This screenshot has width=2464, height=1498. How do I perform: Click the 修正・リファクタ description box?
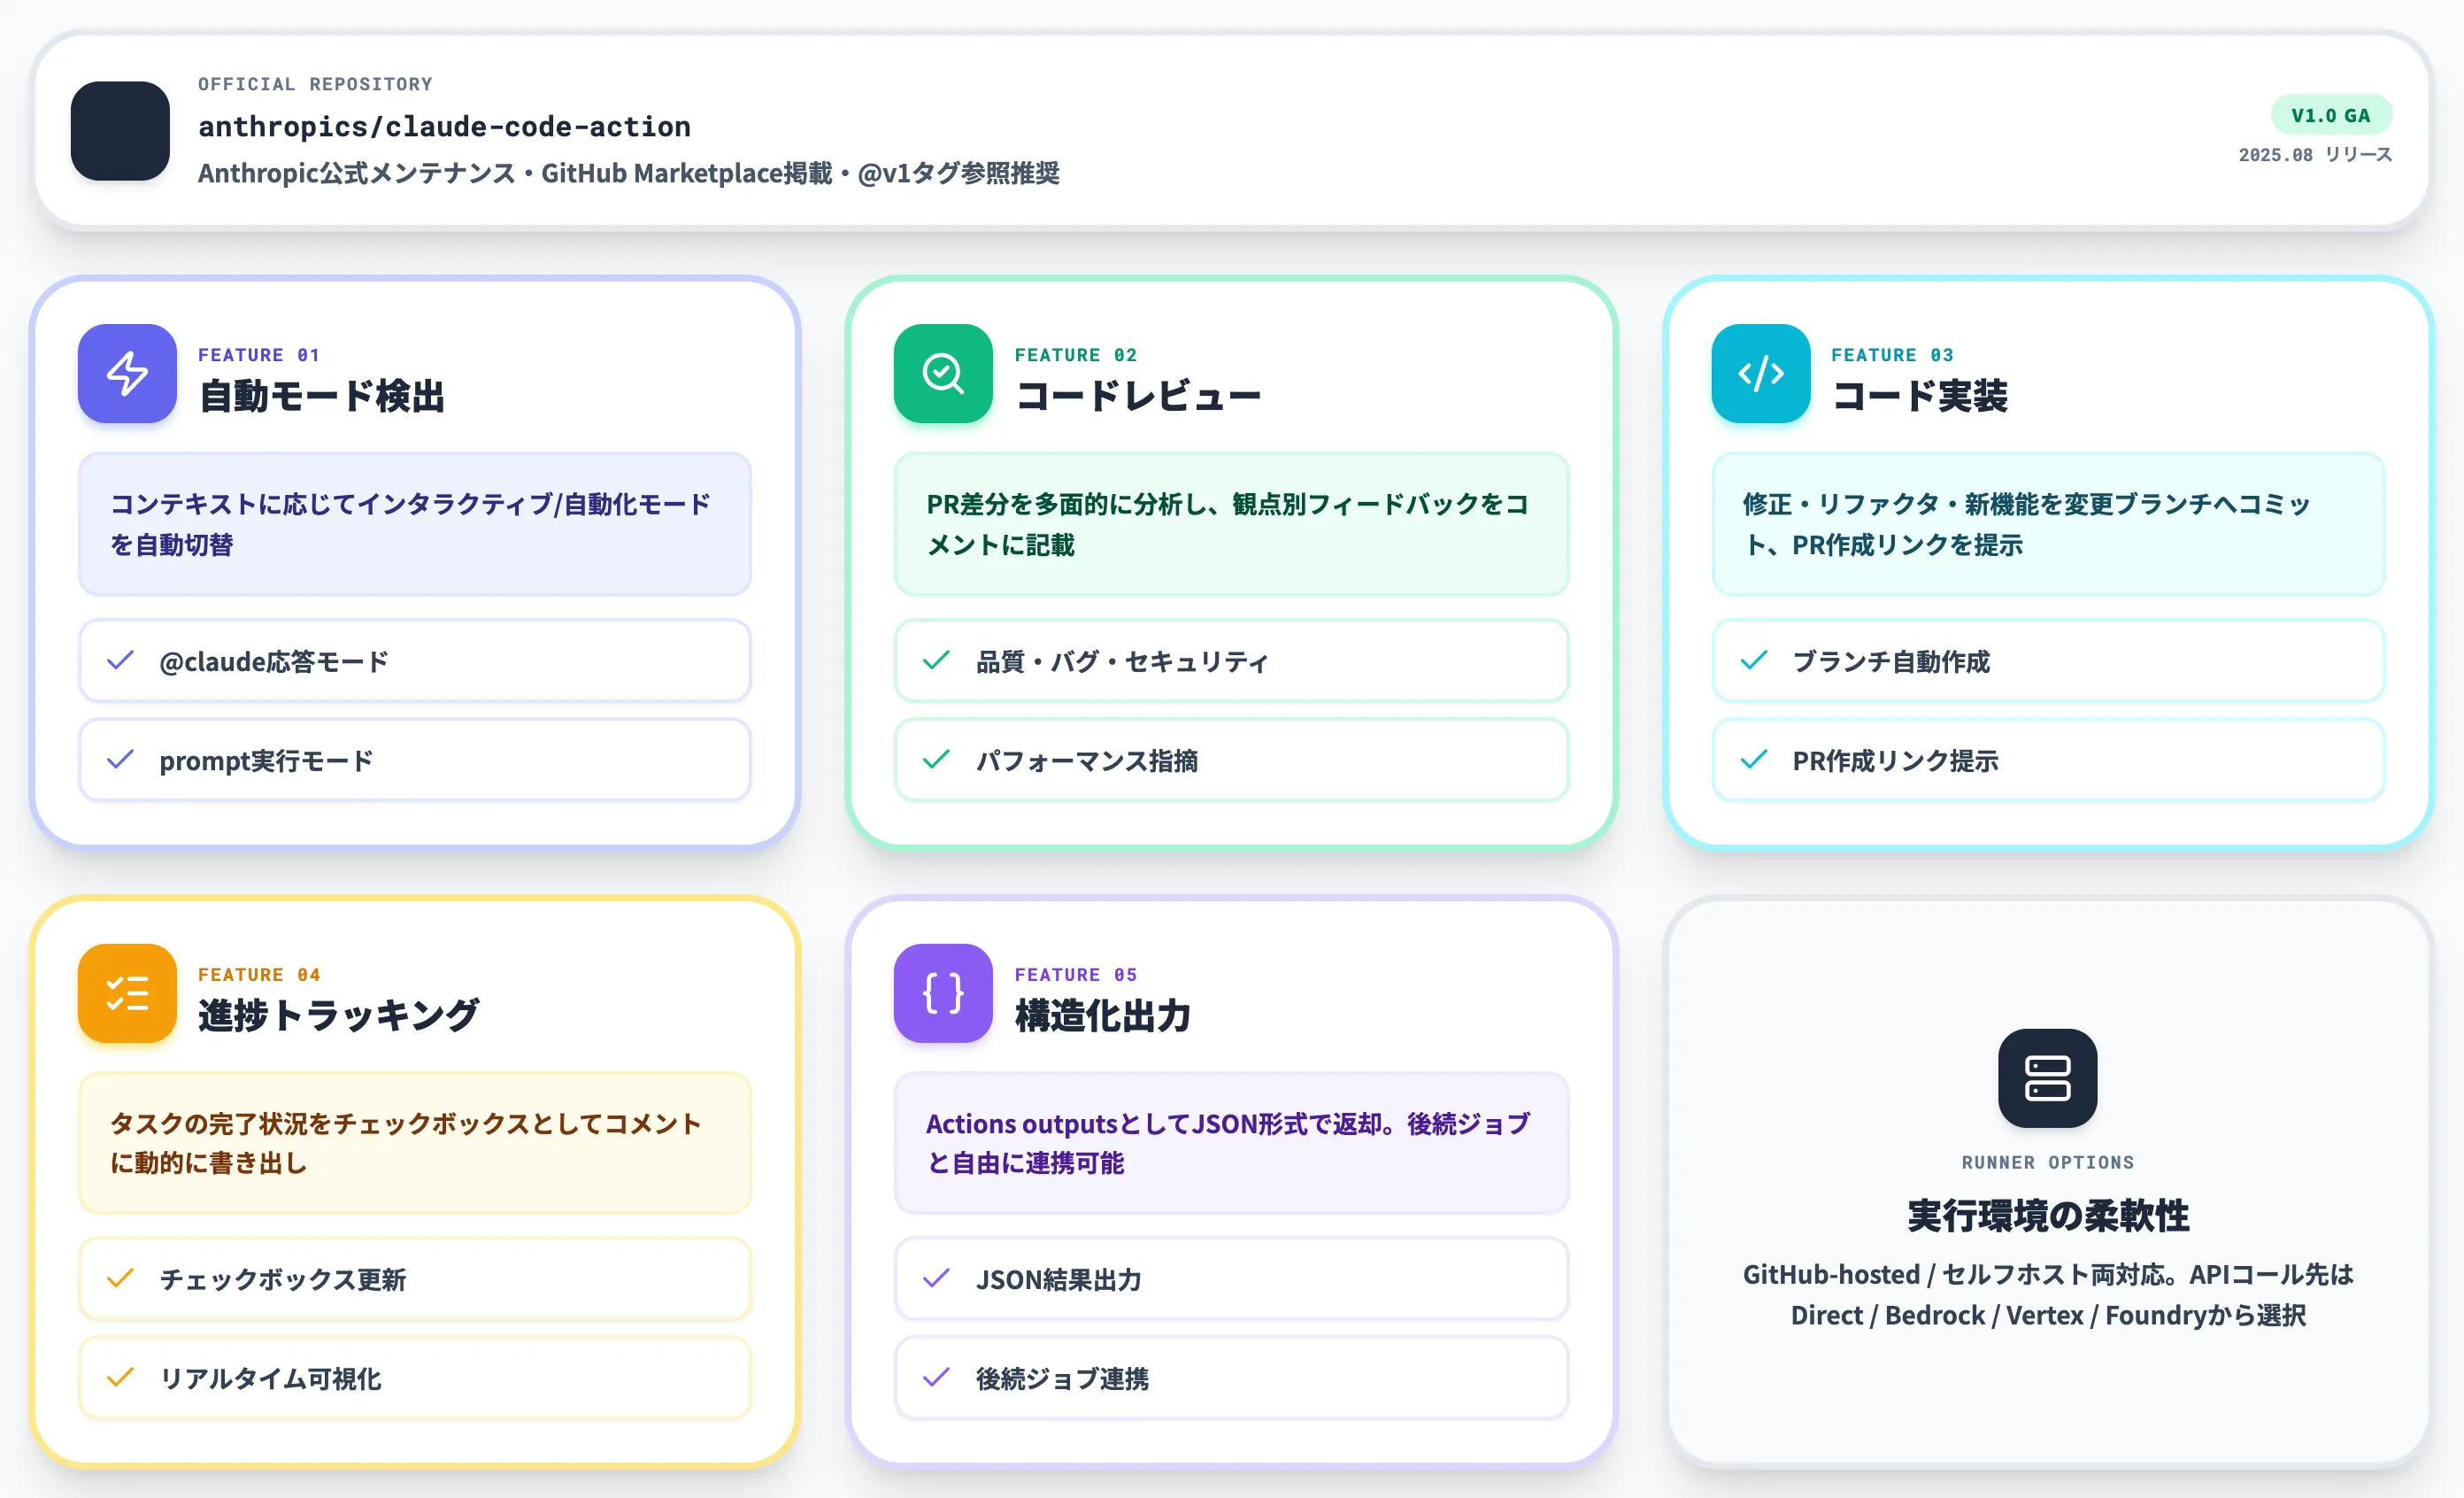coord(2048,524)
